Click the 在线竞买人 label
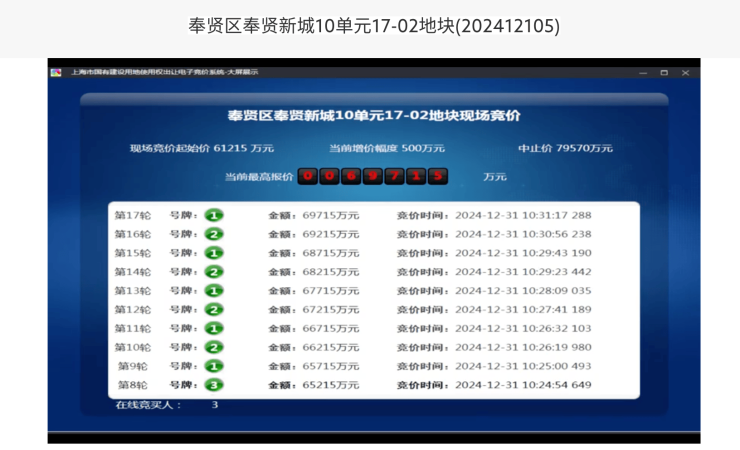 (x=148, y=405)
